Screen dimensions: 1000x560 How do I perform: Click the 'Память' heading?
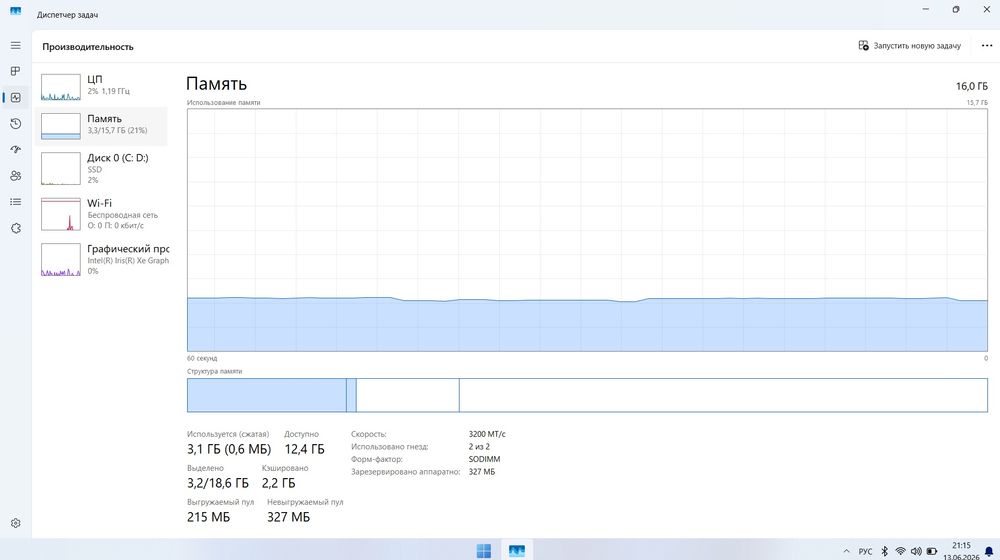click(216, 84)
